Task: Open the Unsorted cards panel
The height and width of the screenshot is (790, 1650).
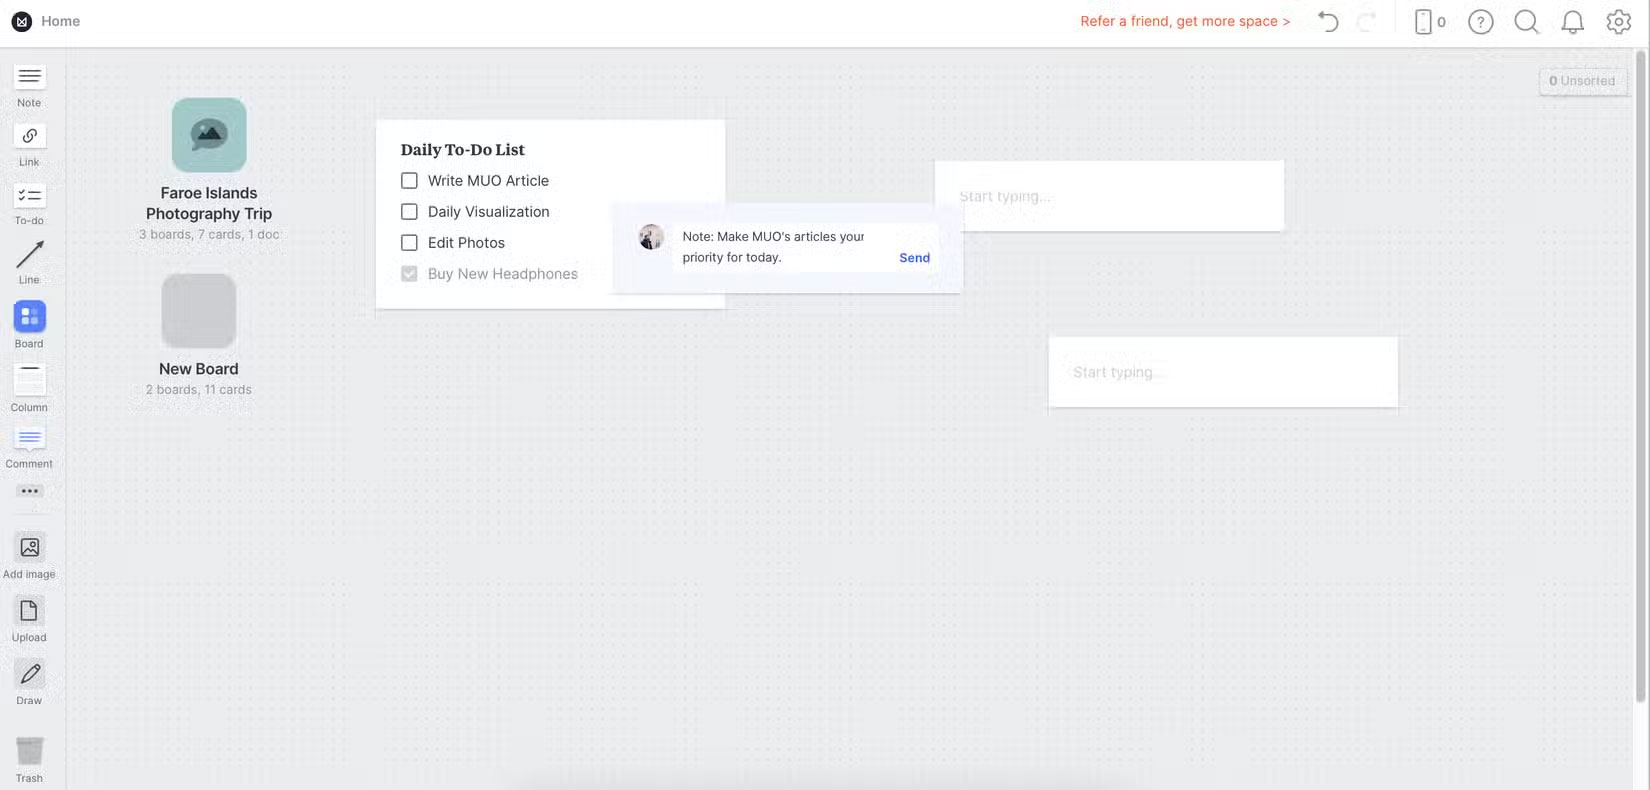Action: [1582, 81]
